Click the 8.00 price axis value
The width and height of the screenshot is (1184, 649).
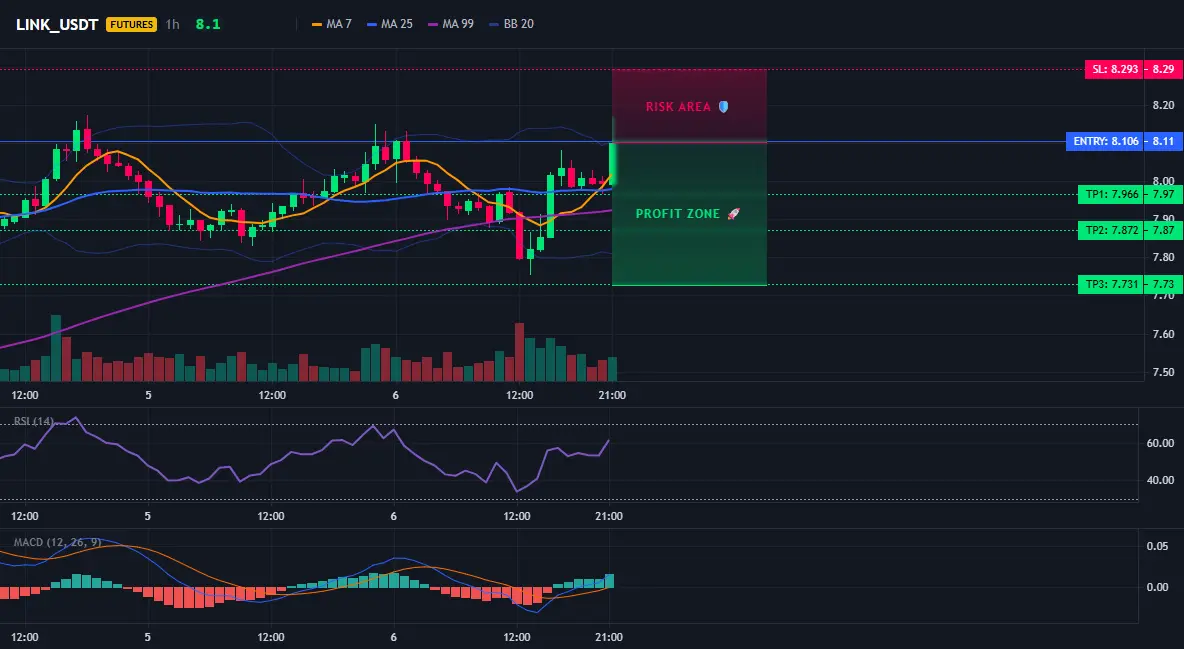[1164, 181]
